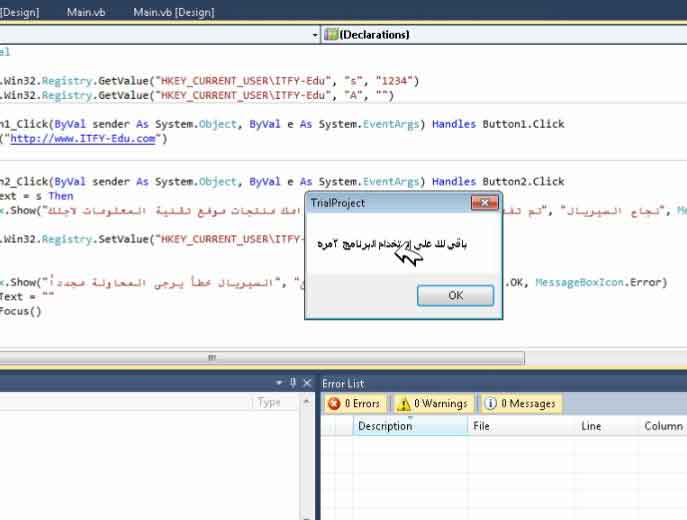The width and height of the screenshot is (687, 520).
Task: Click the red error icon in Error List
Action: pos(334,404)
